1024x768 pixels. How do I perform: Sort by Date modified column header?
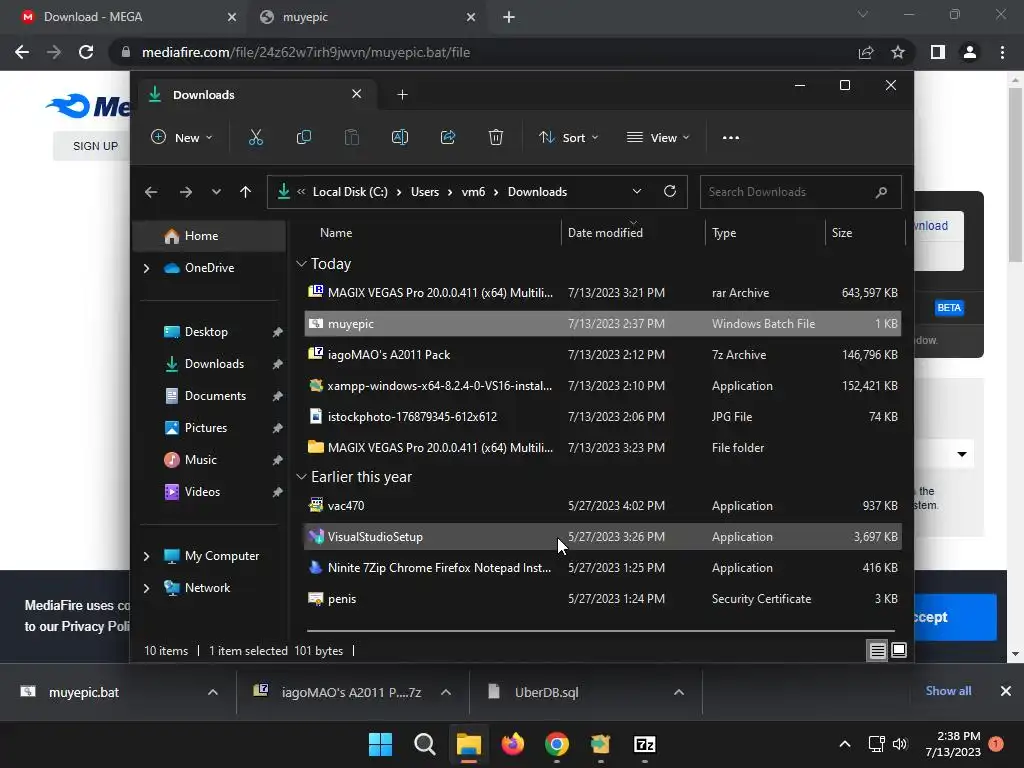(605, 232)
